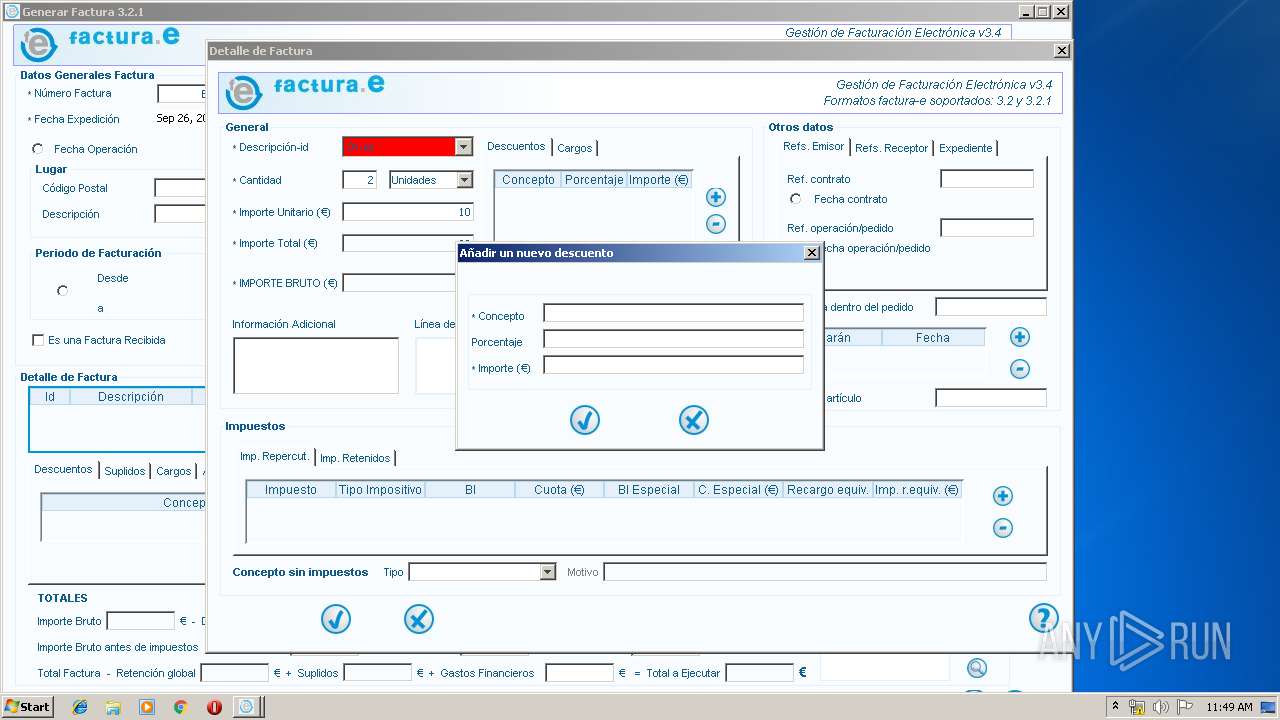1280x720 pixels.
Task: Open the Unidades dropdown
Action: (x=464, y=180)
